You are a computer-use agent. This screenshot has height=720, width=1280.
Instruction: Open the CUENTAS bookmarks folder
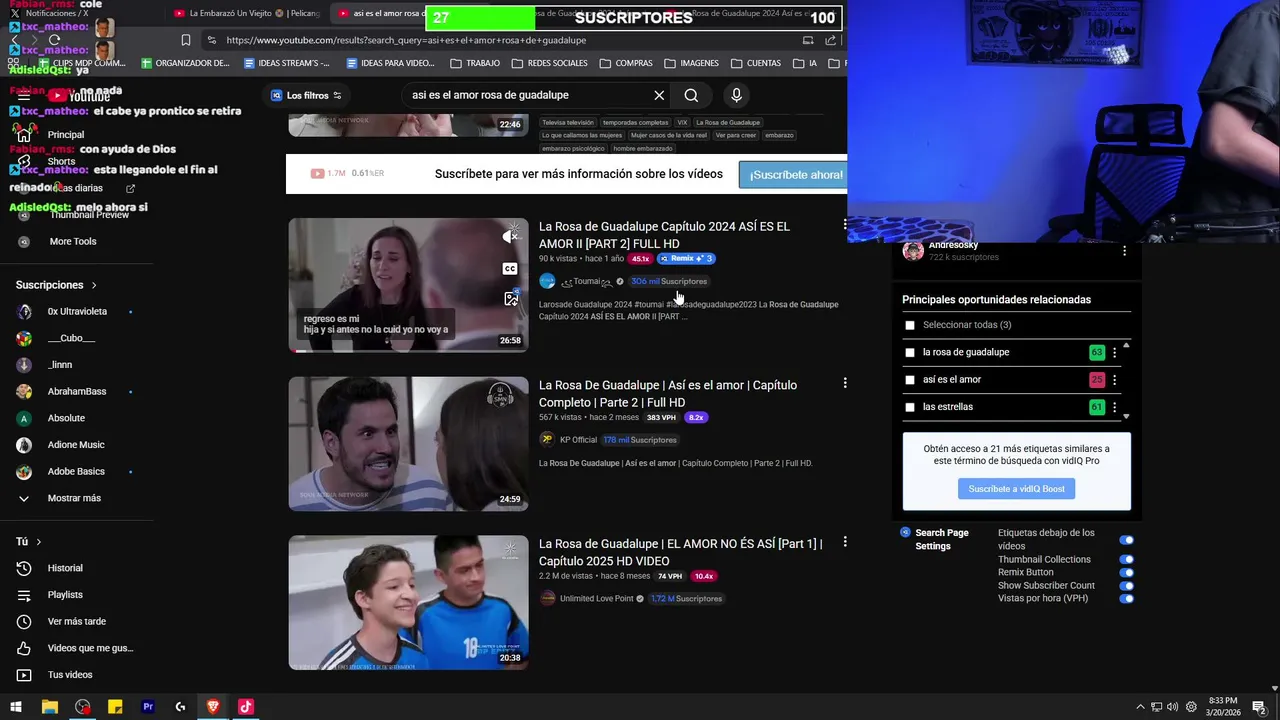coord(755,63)
